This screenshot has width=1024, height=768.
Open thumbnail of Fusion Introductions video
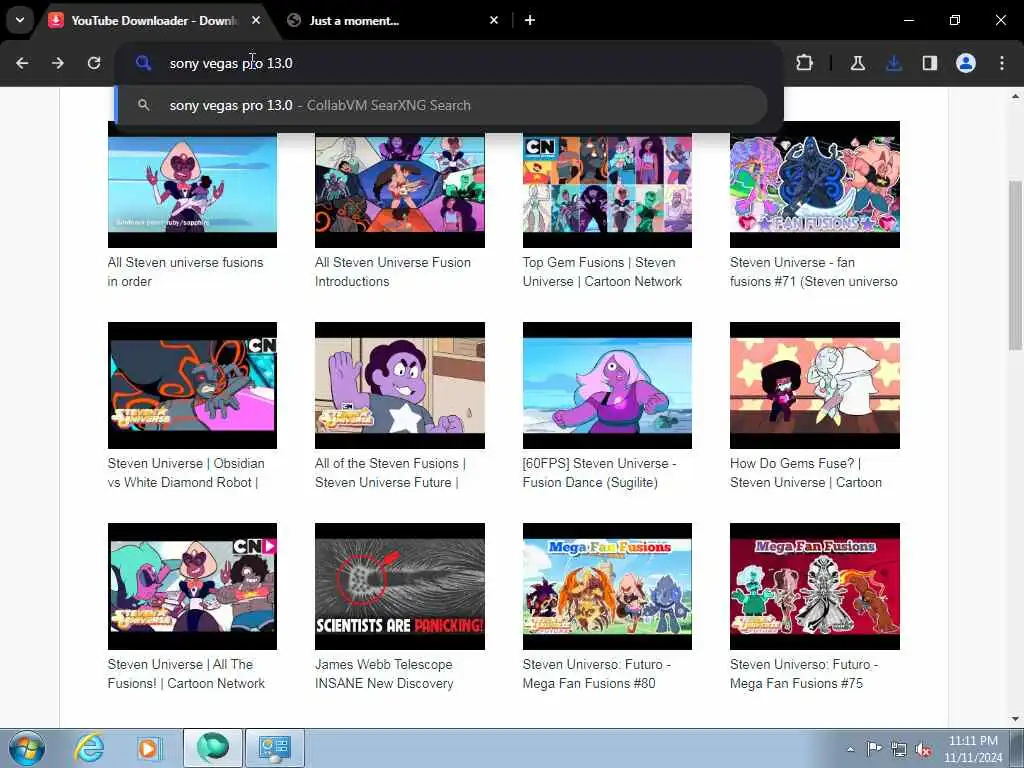400,184
